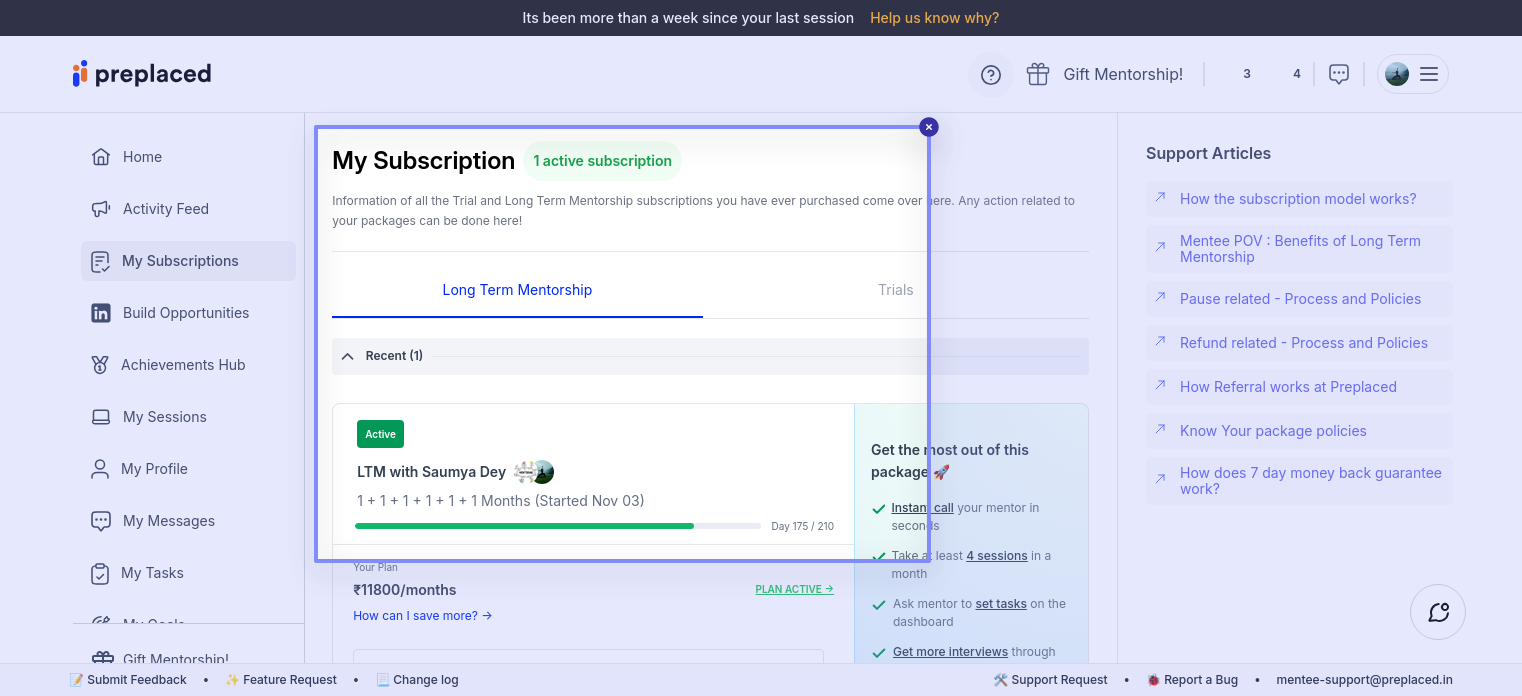
Task: Click the mentorship day progress bar
Action: pyautogui.click(x=557, y=526)
